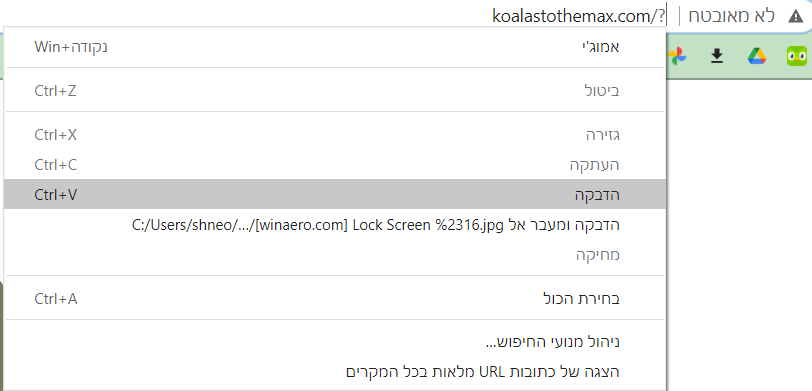Click the Ctrl+A shortcut label row
Image resolution: width=812 pixels, height=391 pixels.
pyautogui.click(x=56, y=299)
